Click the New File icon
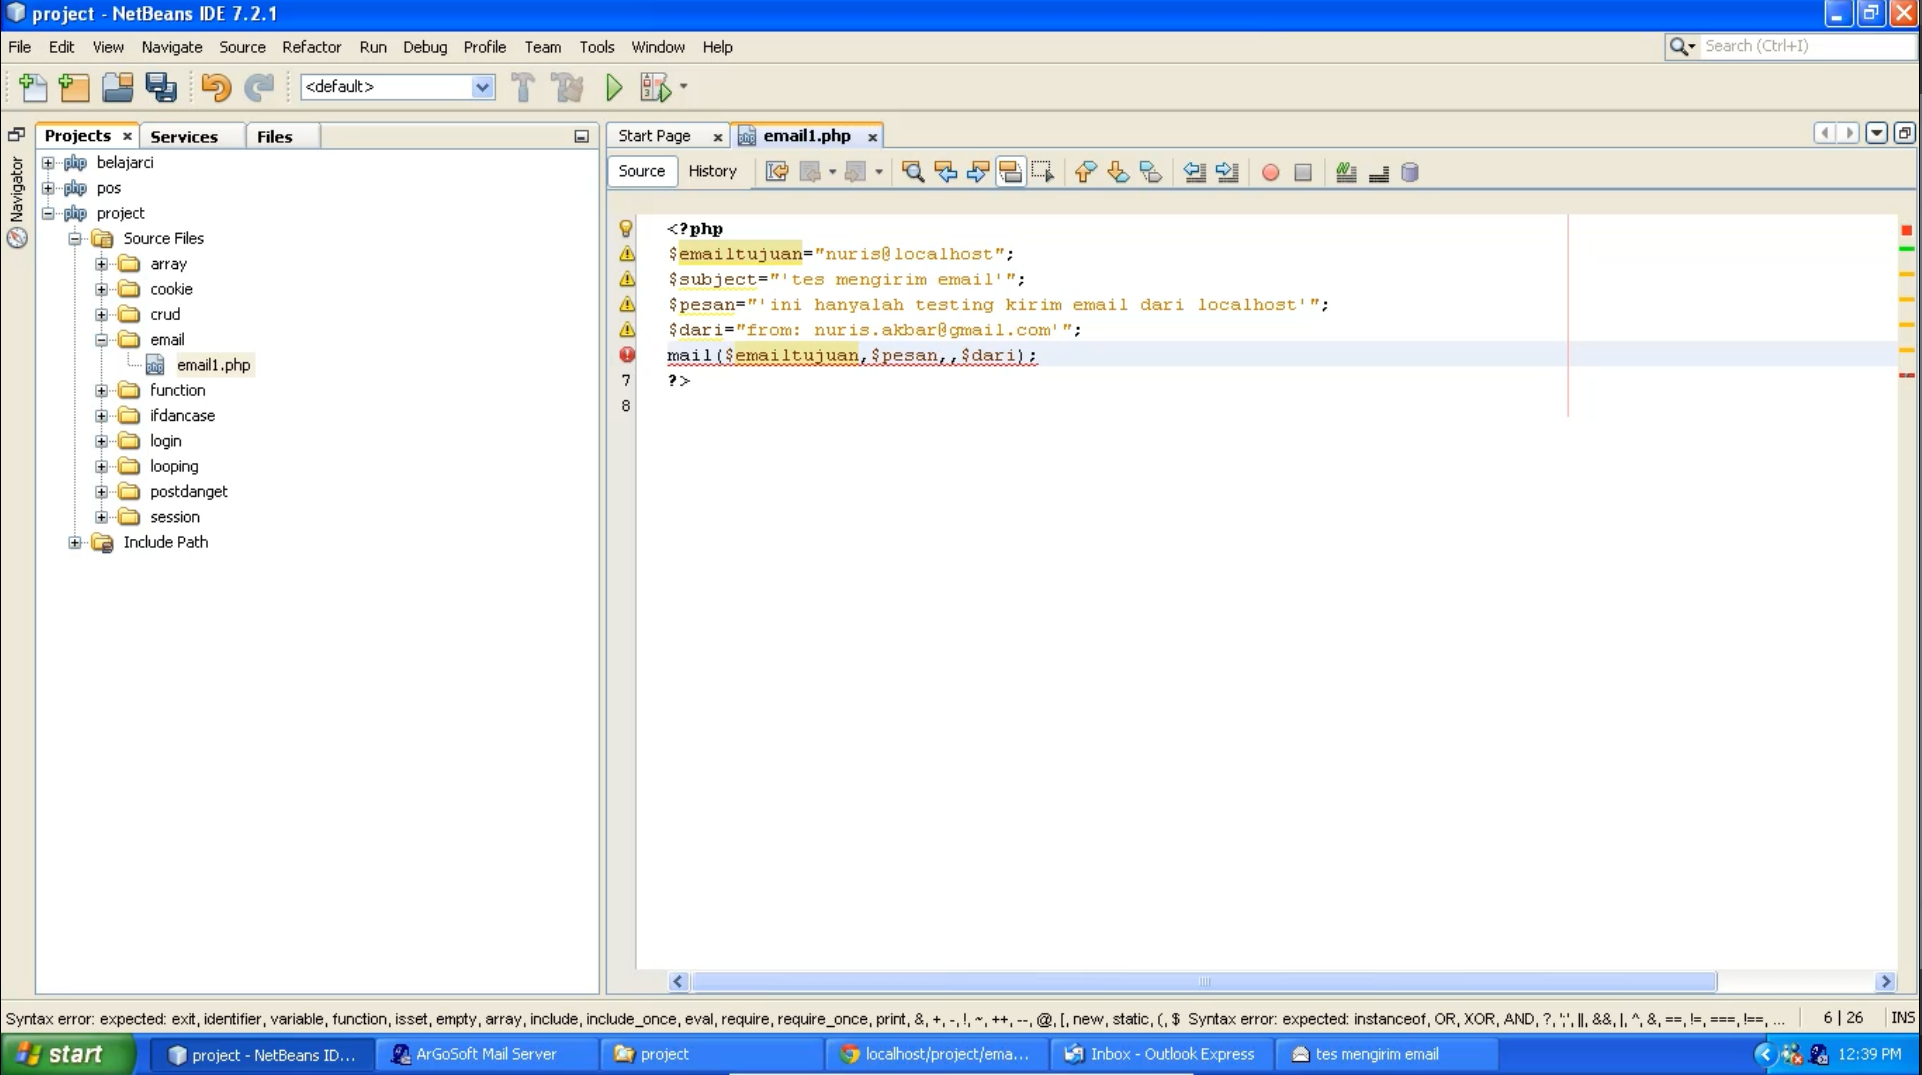1922x1075 pixels. (33, 87)
